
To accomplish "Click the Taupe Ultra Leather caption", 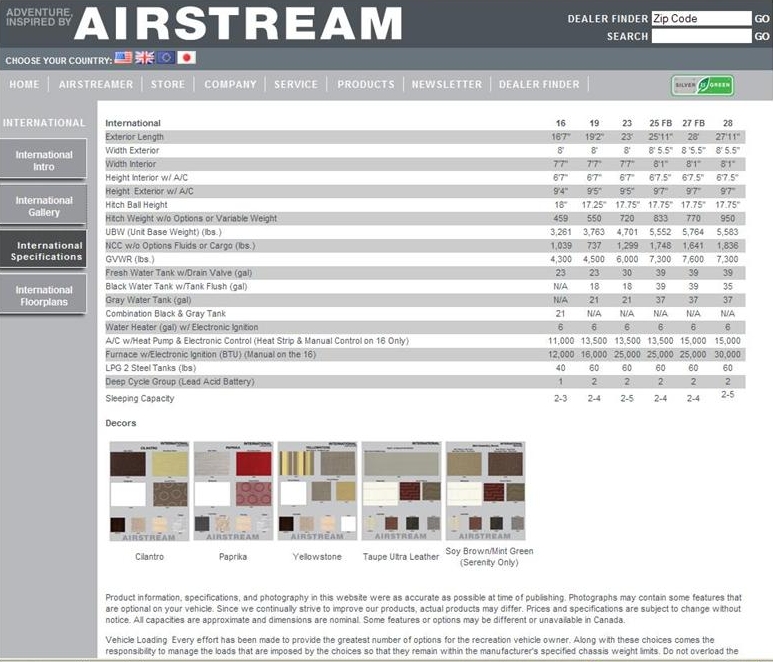I will [401, 557].
